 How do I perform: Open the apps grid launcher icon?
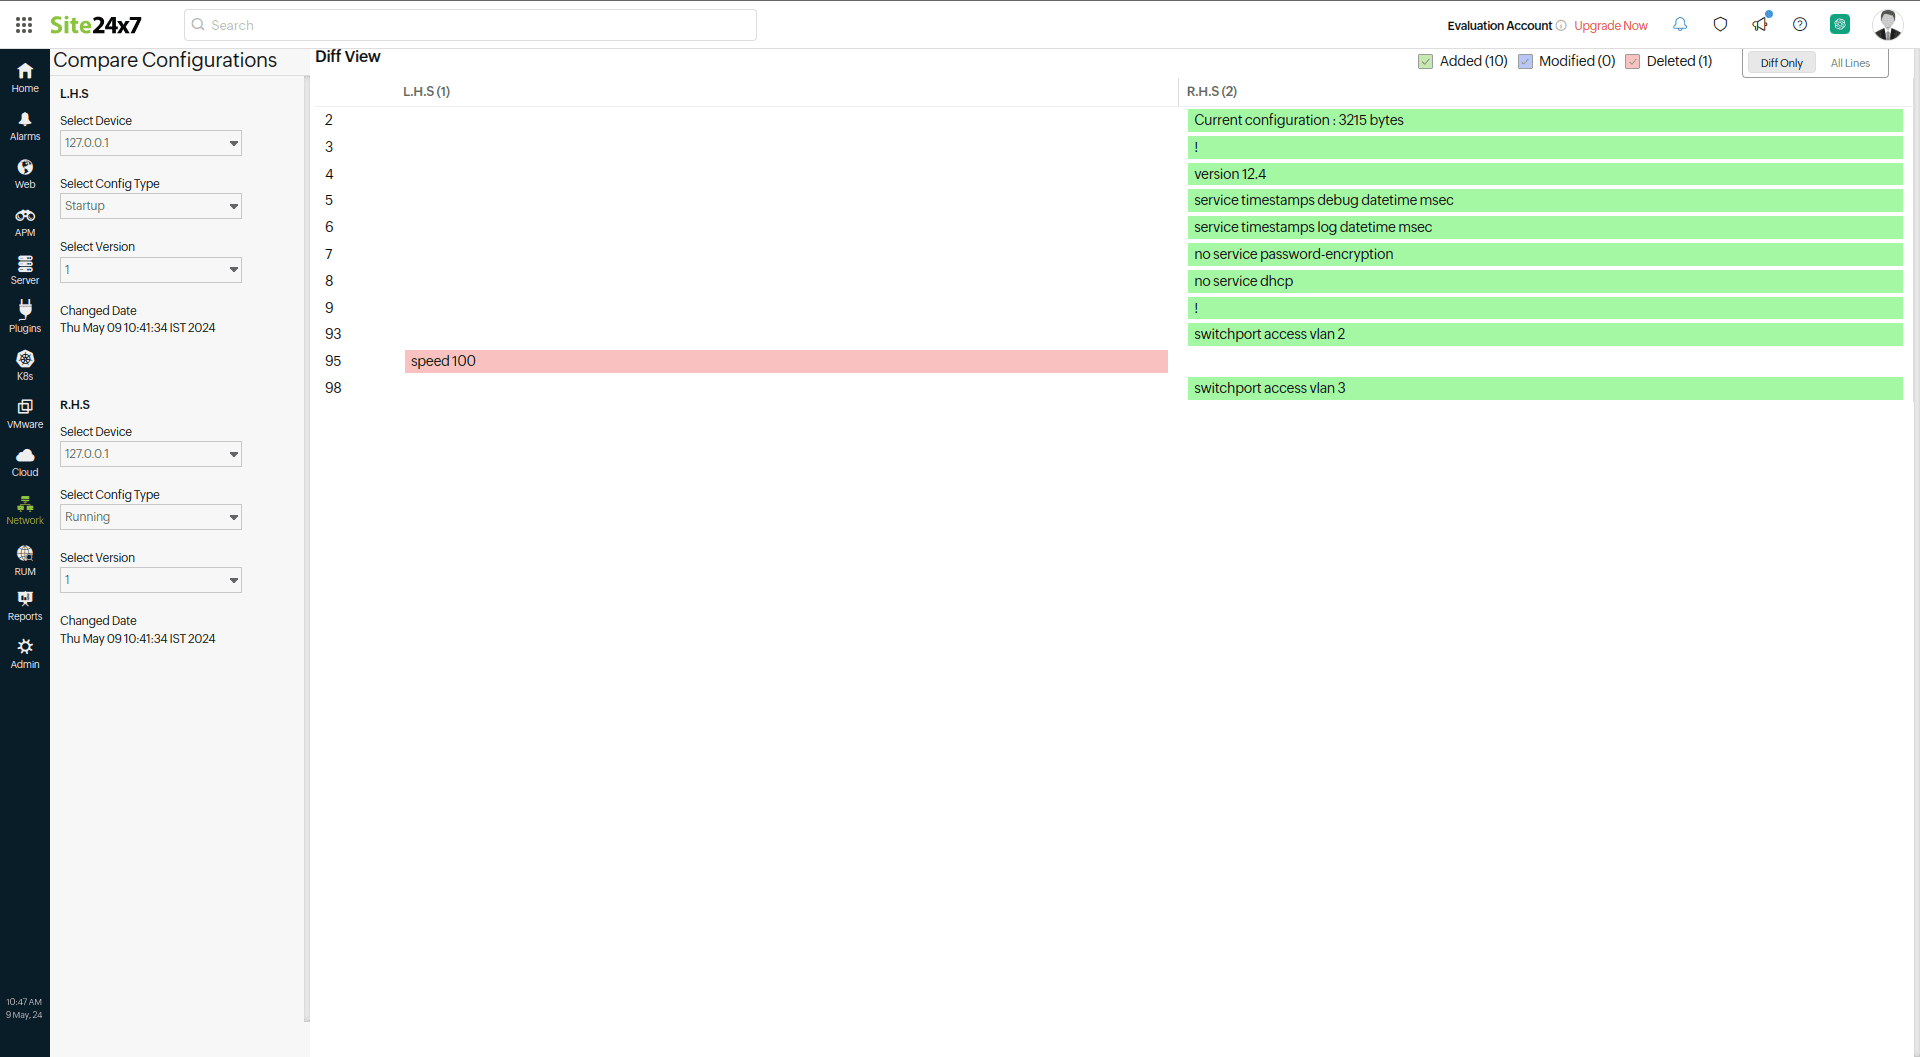[x=24, y=25]
